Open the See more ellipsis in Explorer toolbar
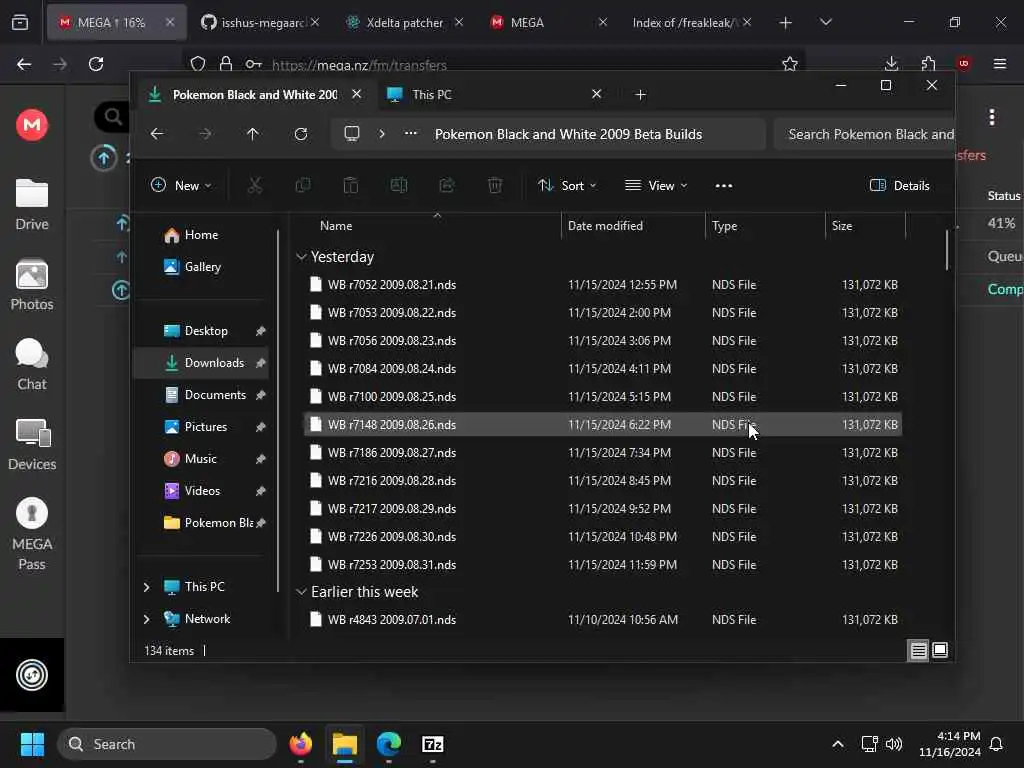Image resolution: width=1024 pixels, height=768 pixels. click(724, 185)
